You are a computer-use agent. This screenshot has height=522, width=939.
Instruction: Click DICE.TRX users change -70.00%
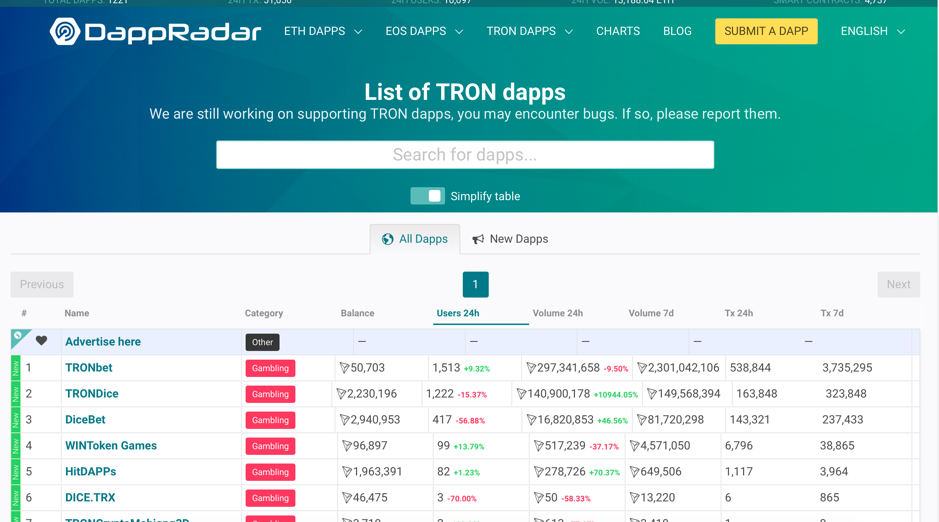(x=462, y=499)
